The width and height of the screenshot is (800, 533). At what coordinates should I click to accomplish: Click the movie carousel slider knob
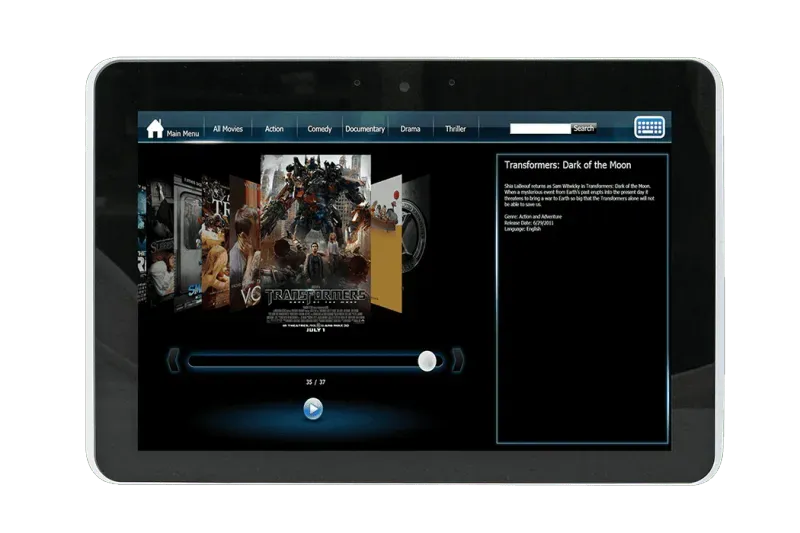(427, 362)
